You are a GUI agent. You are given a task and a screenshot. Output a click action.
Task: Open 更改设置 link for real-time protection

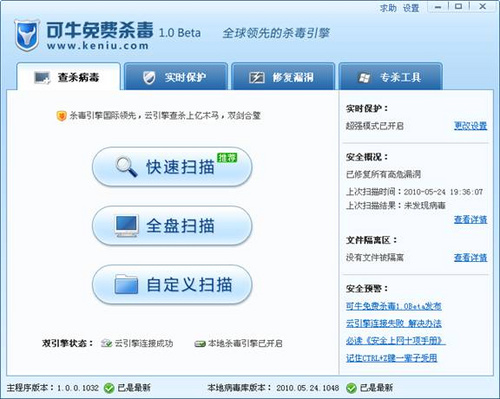click(470, 126)
